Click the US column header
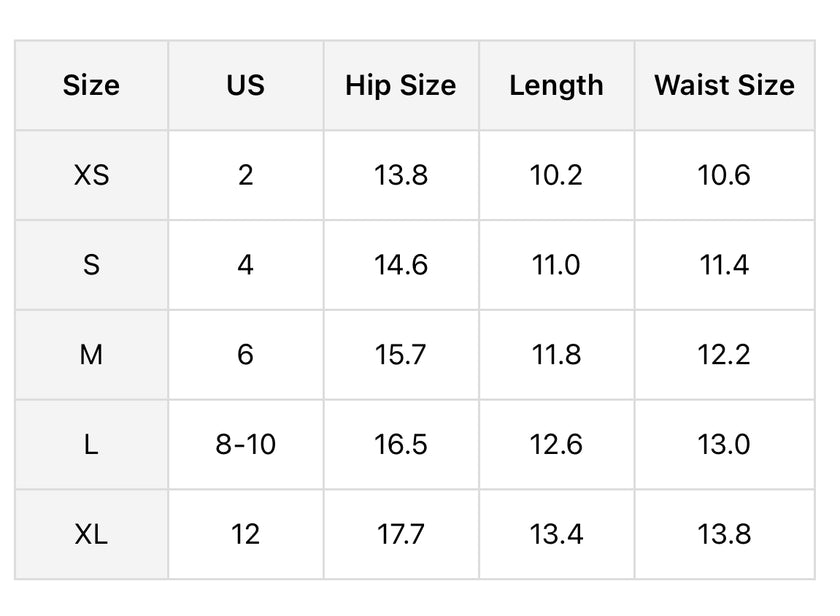The width and height of the screenshot is (840, 616). click(245, 85)
